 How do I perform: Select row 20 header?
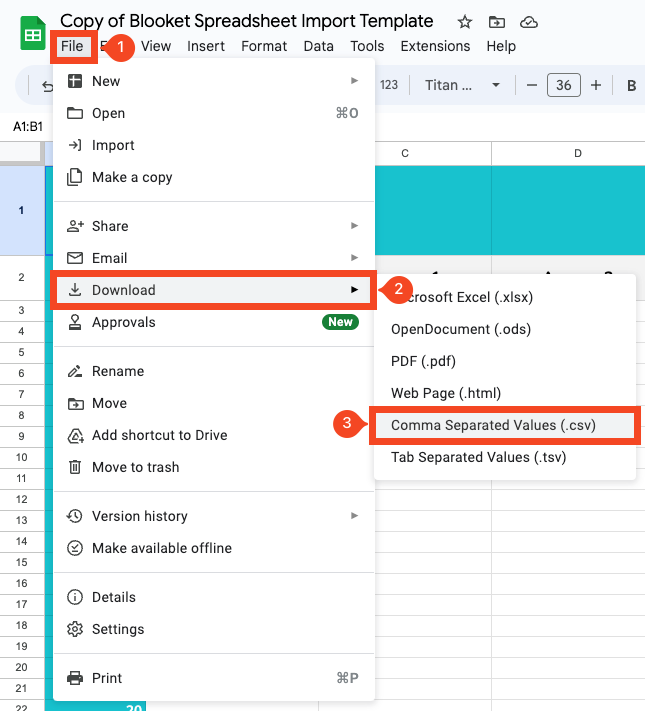click(x=21, y=667)
